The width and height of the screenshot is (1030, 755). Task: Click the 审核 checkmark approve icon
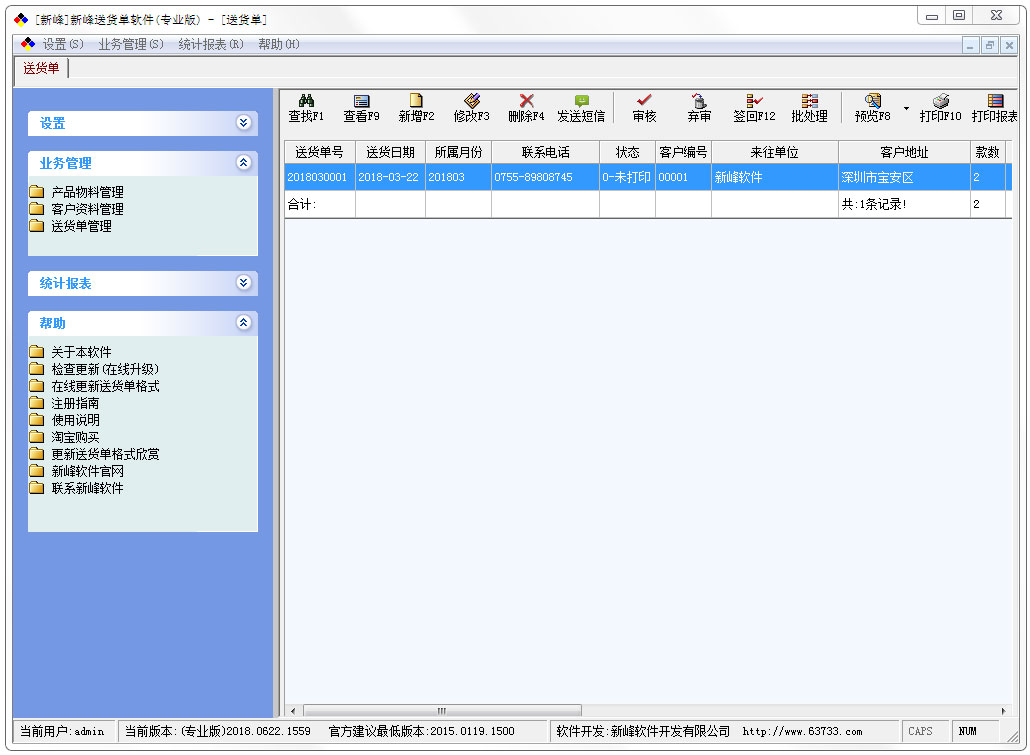coord(644,101)
